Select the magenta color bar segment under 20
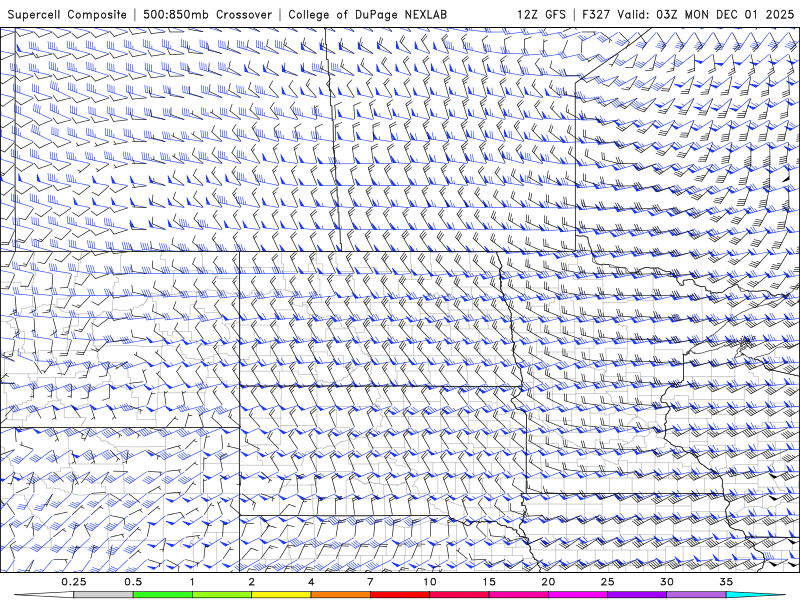800x600 pixels. point(578,595)
